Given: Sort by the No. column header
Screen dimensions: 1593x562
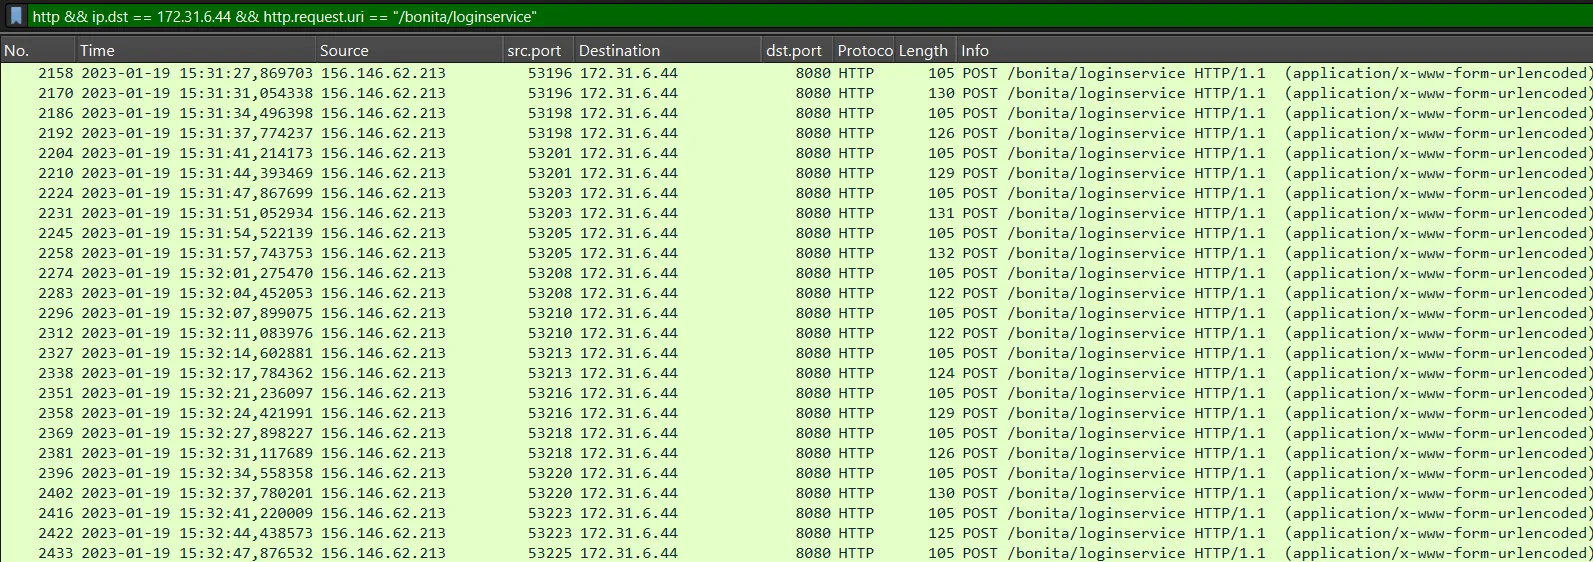Looking at the screenshot, I should click(x=38, y=50).
